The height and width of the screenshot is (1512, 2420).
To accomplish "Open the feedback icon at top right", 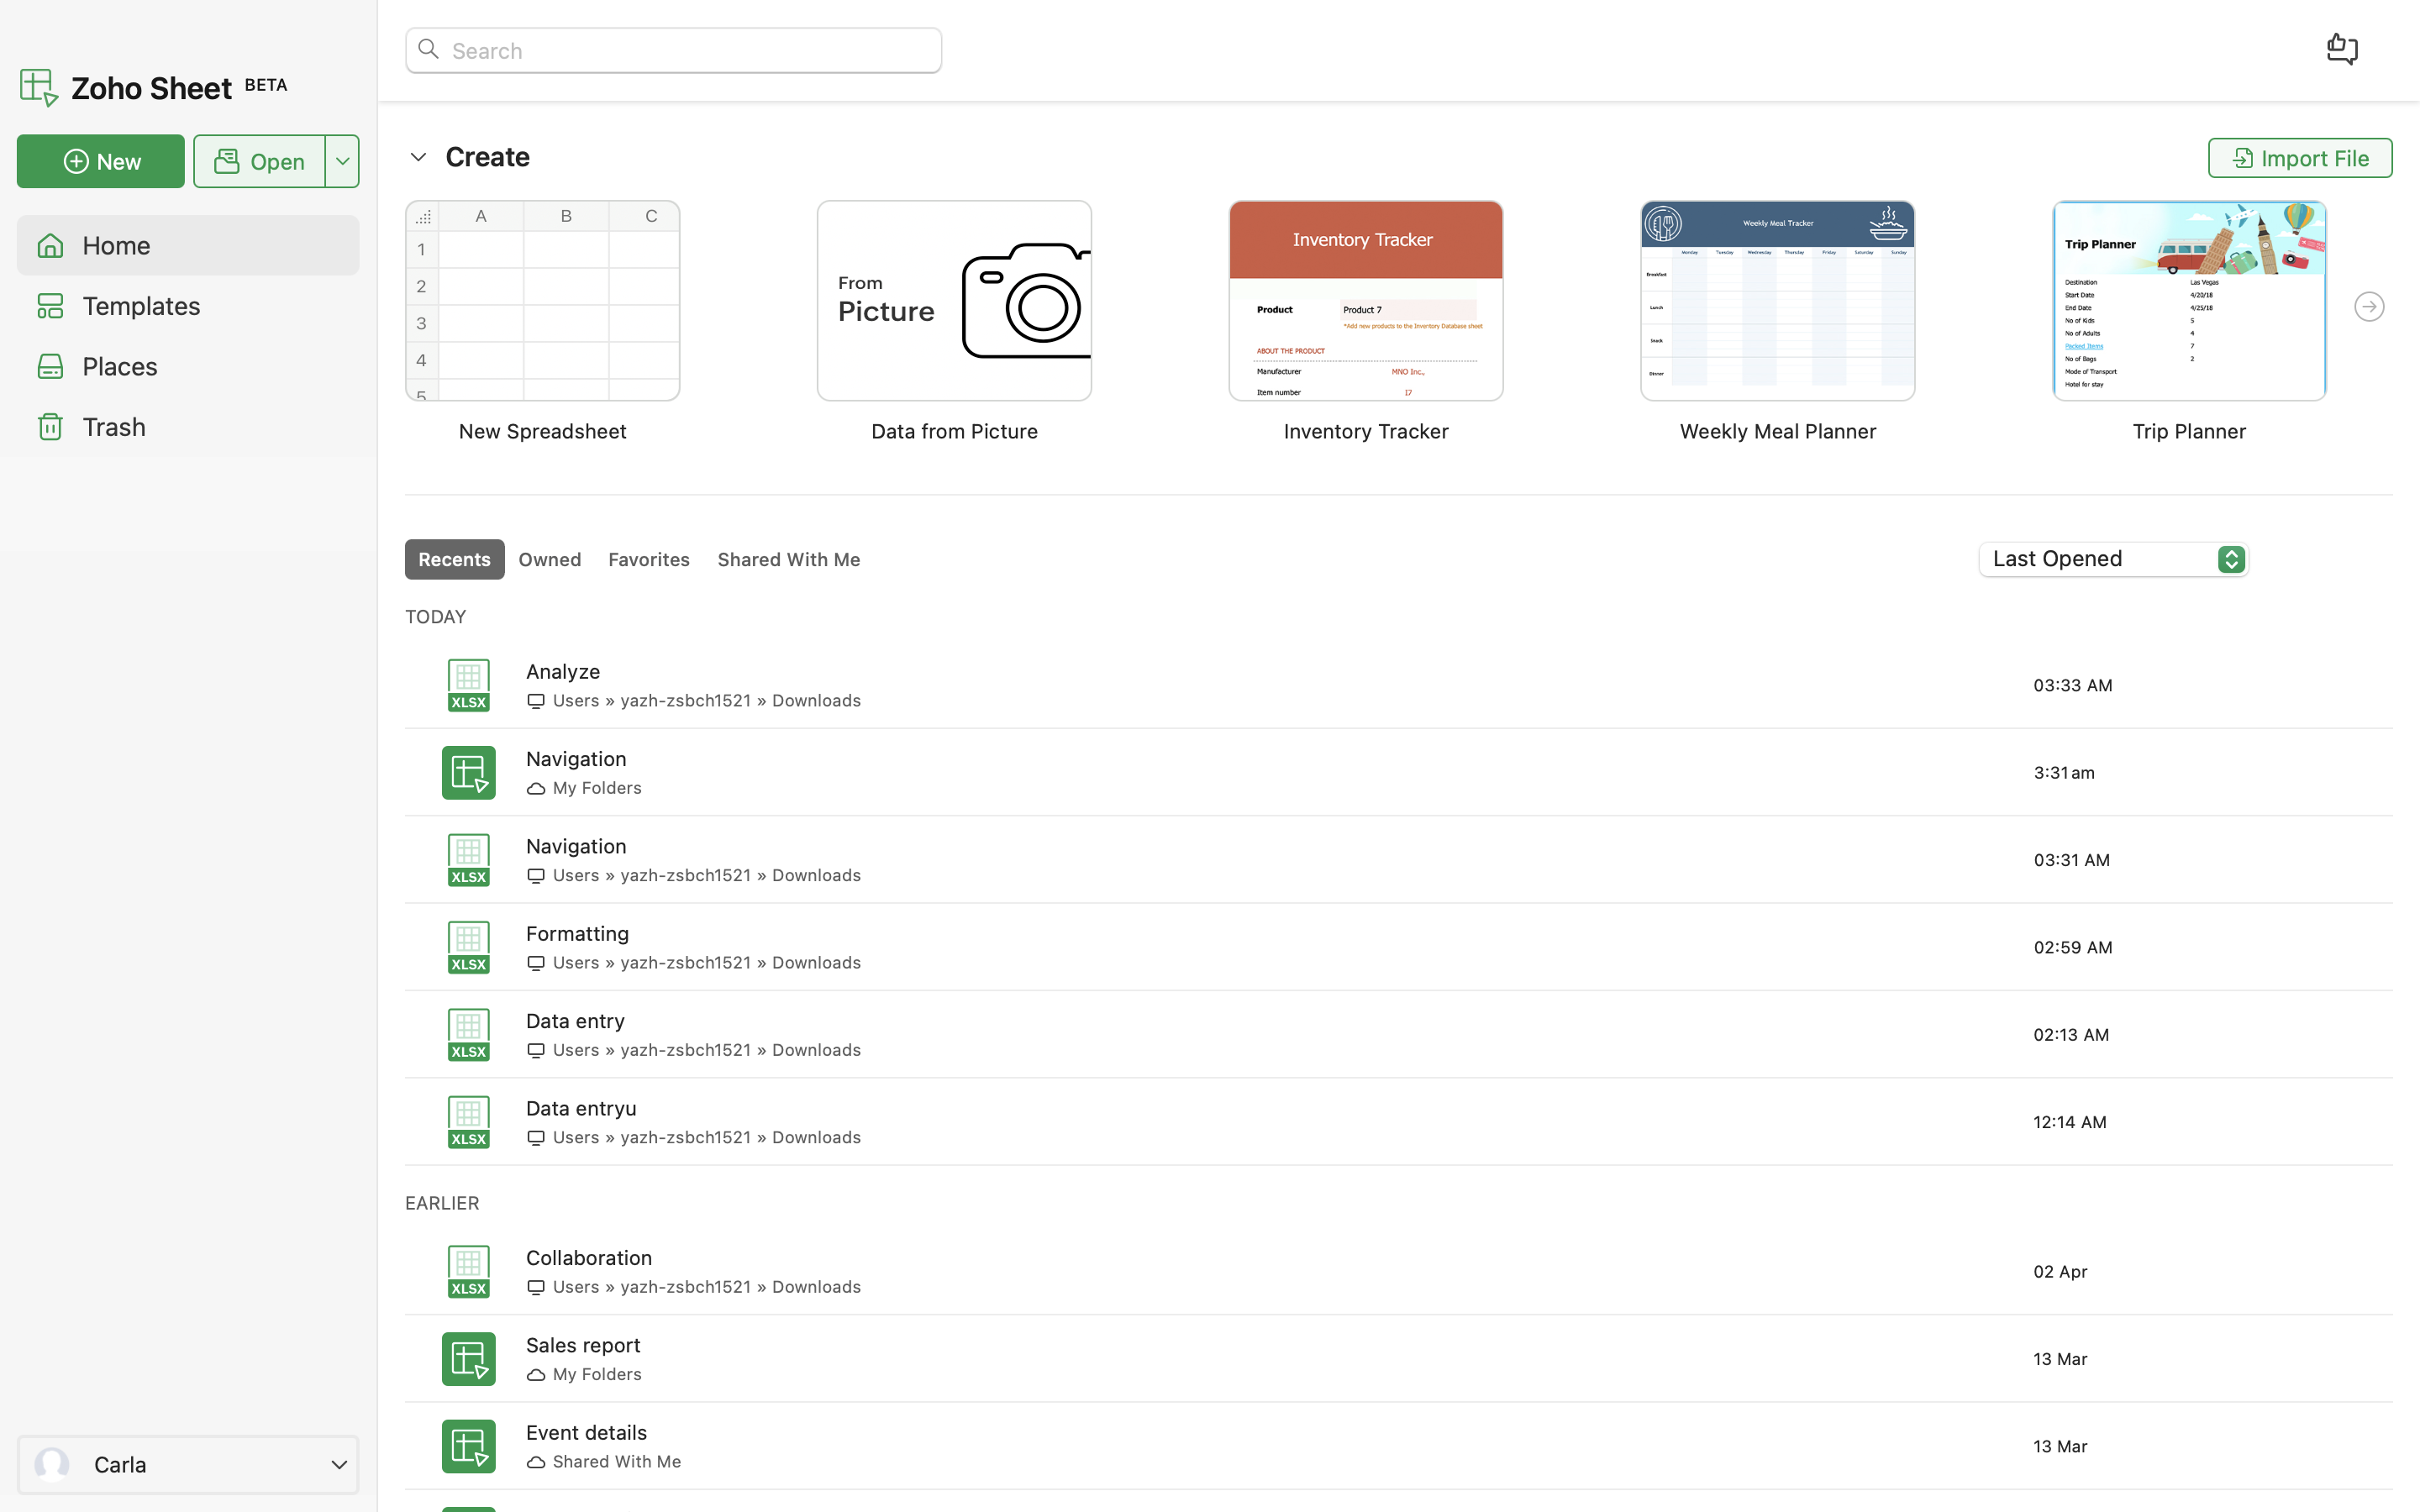I will [2341, 49].
